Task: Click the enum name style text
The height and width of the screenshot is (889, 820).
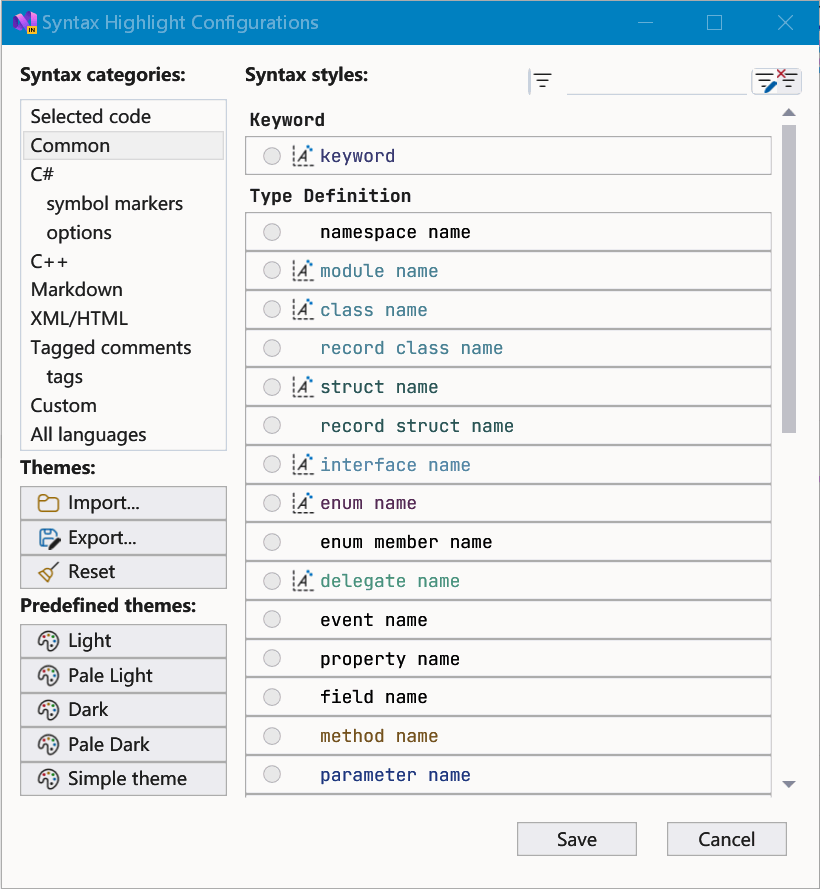Action: tap(368, 503)
